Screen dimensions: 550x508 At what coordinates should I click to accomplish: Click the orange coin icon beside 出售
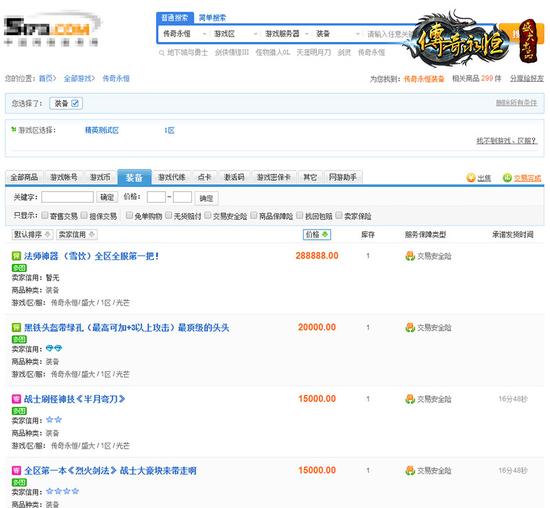(x=471, y=178)
